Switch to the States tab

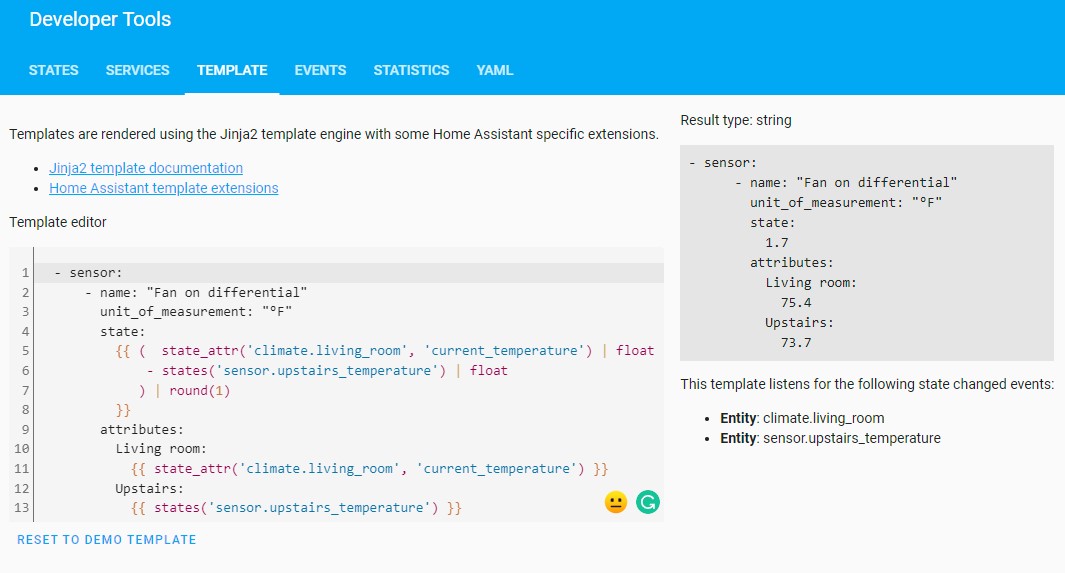[x=54, y=70]
